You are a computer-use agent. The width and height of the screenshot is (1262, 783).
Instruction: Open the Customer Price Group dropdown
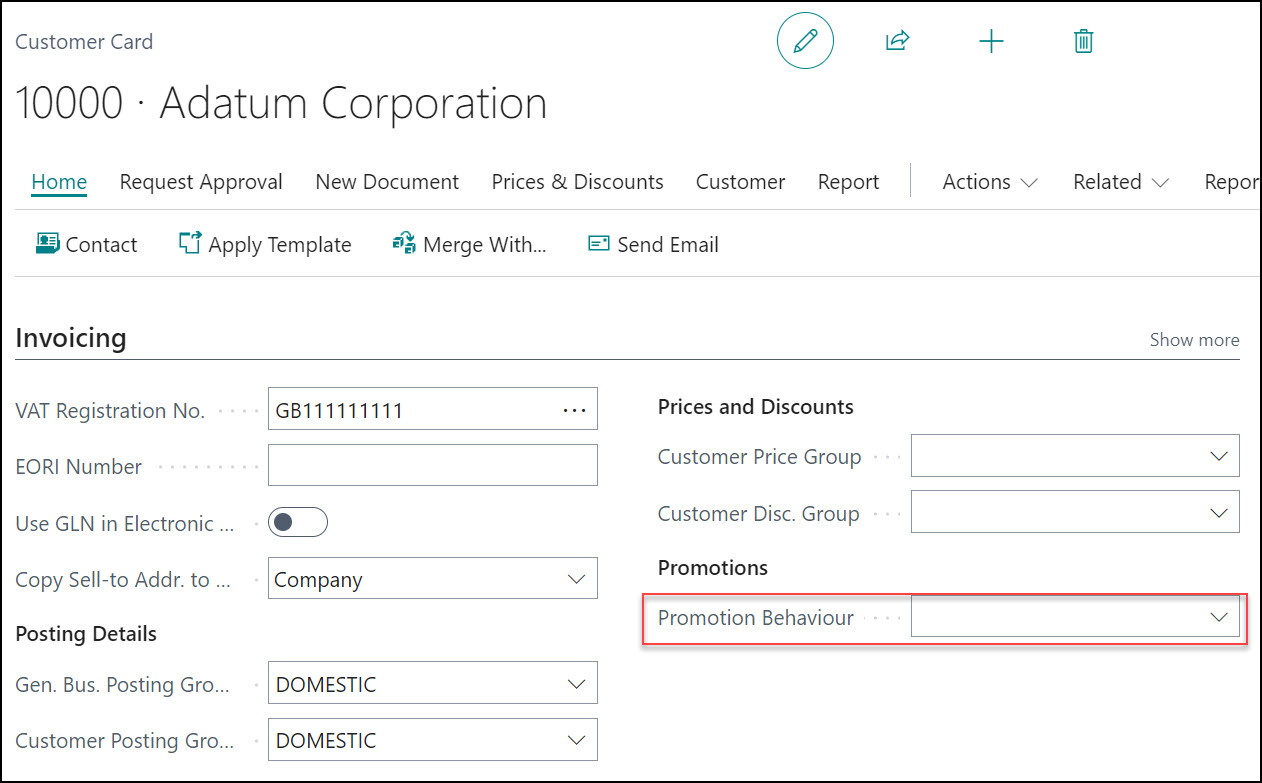pos(1218,455)
